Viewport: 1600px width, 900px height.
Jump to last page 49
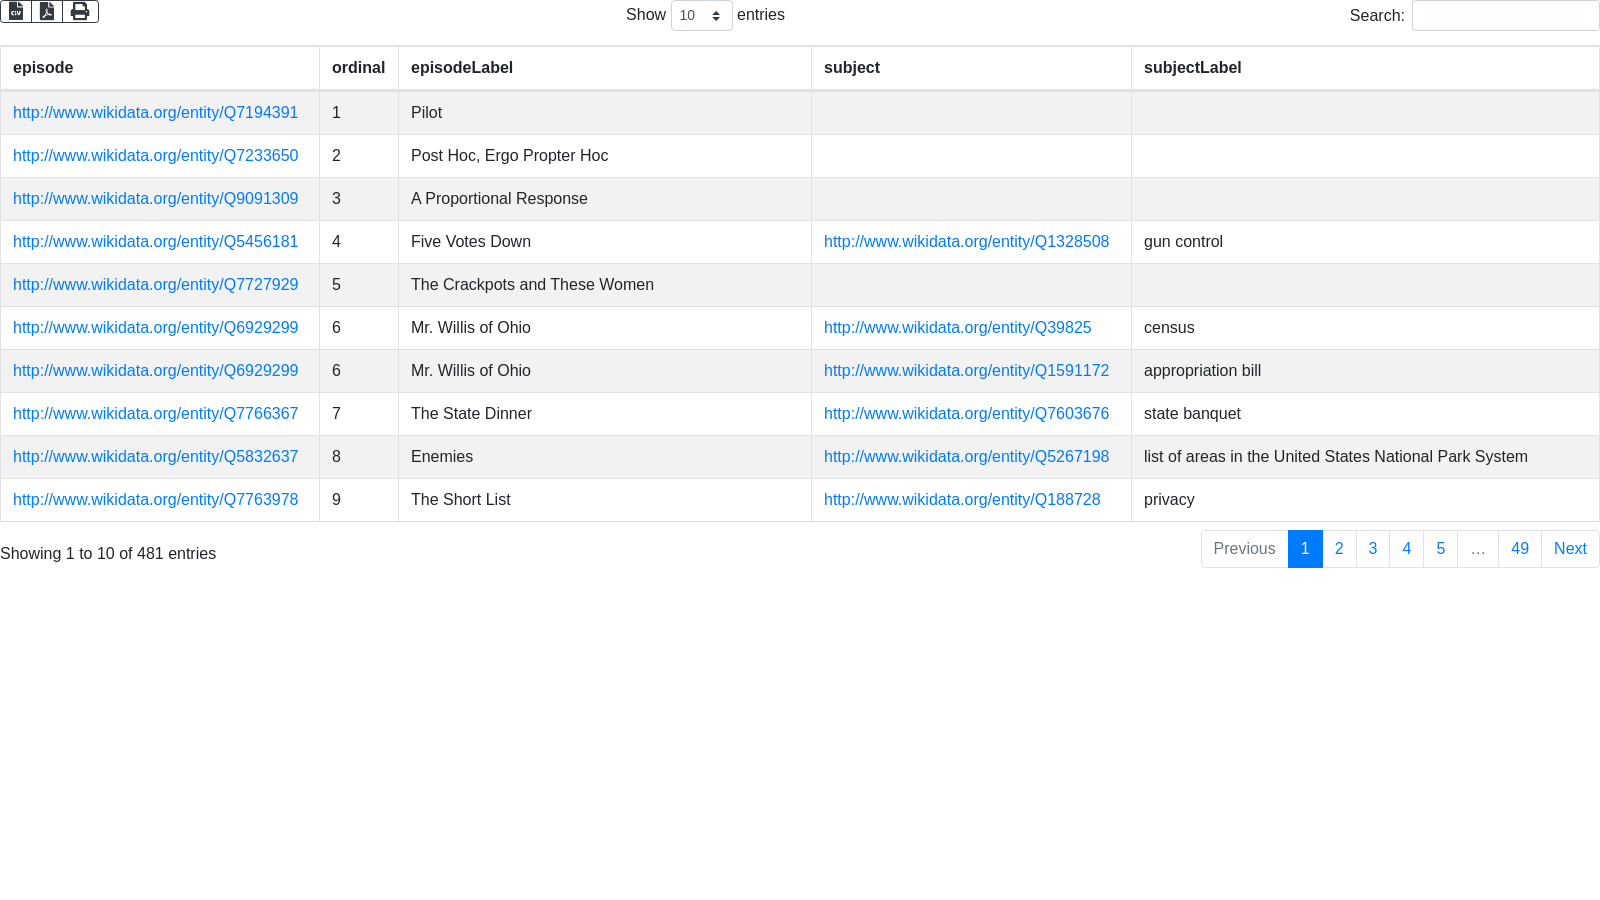pyautogui.click(x=1519, y=549)
